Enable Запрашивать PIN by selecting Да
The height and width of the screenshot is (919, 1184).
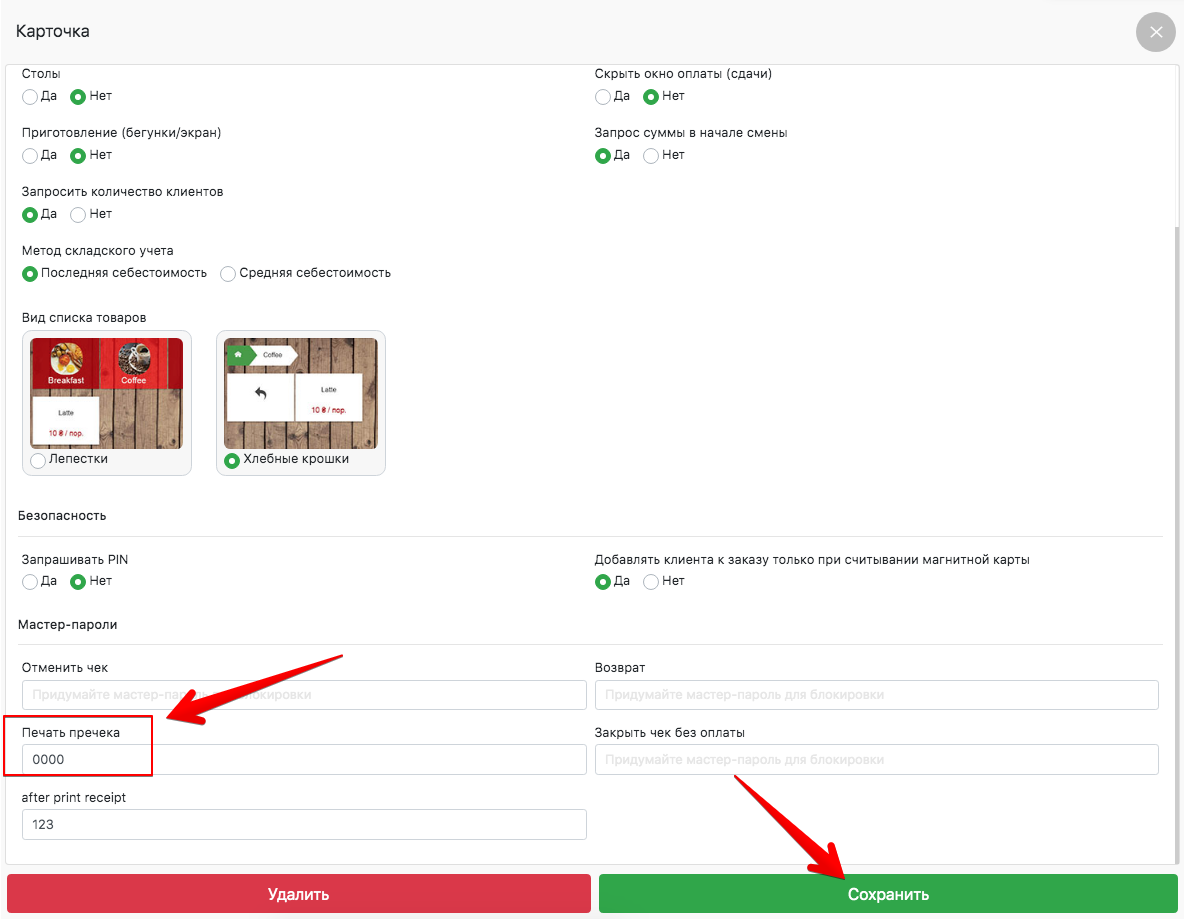pyautogui.click(x=30, y=582)
